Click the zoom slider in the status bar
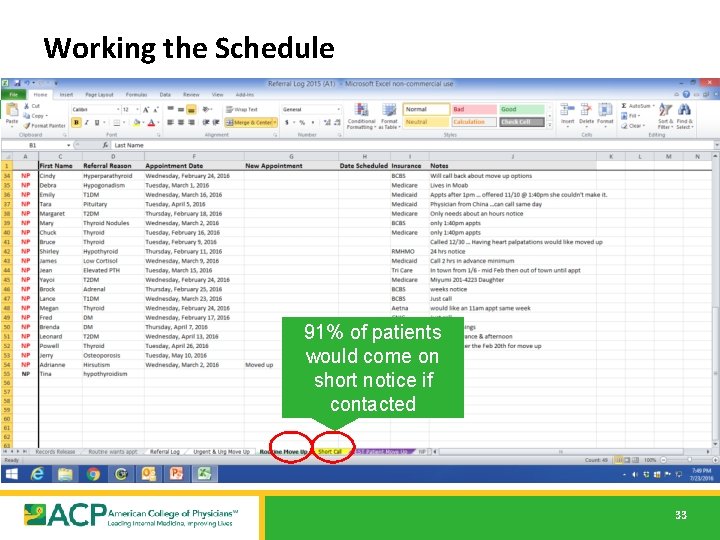The width and height of the screenshot is (720, 540). 689,460
